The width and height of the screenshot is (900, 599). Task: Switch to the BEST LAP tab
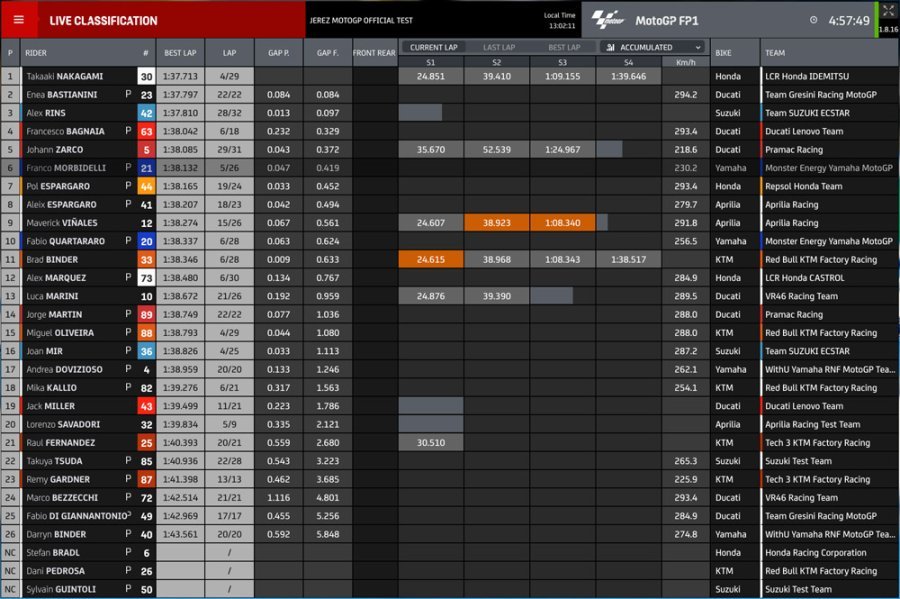[x=563, y=47]
